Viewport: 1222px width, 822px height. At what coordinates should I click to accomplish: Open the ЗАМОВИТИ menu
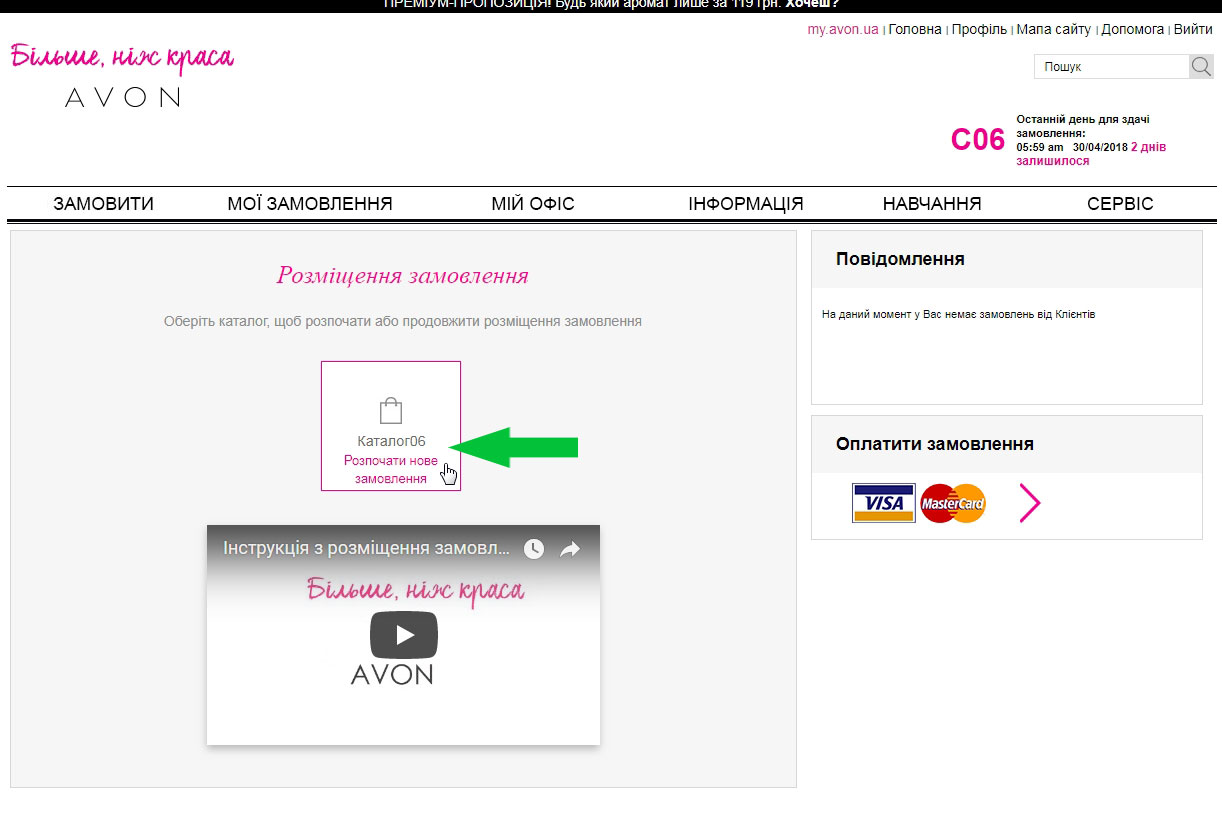tap(104, 204)
